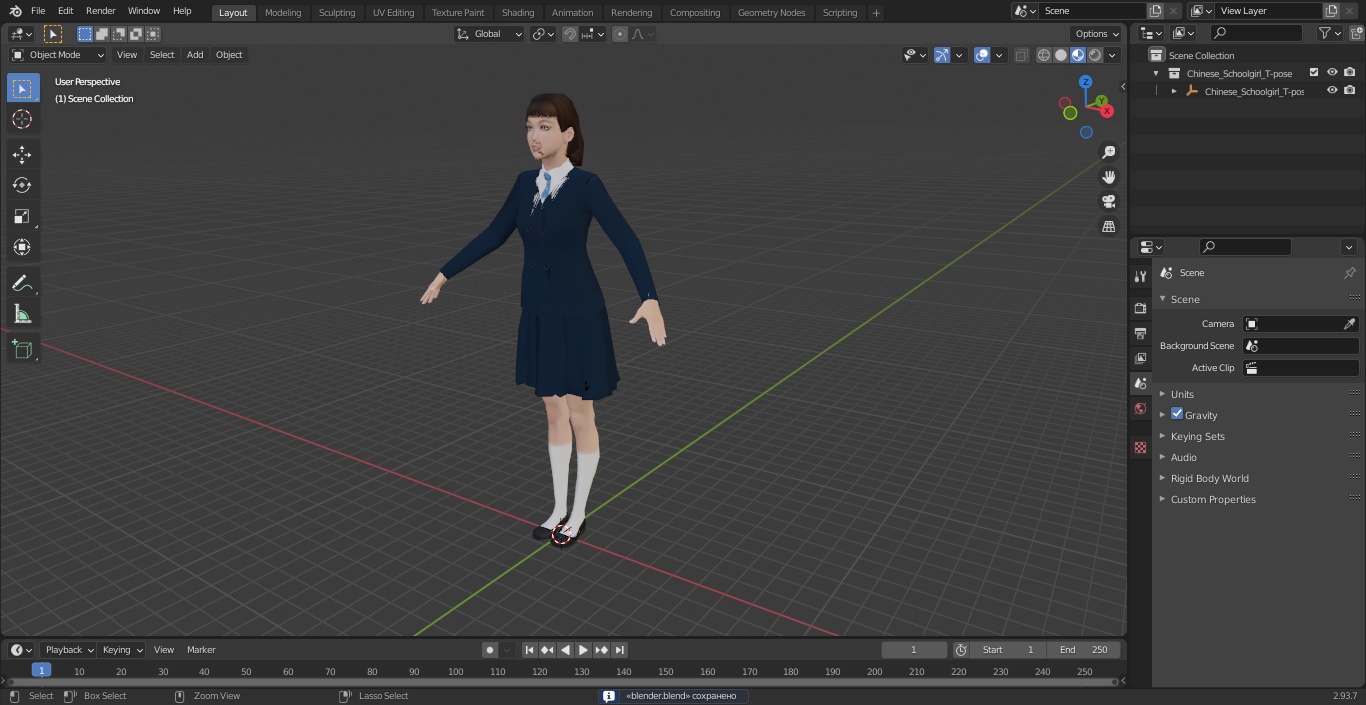Switch to Wireframe shading
Screen dimensions: 1366x705
click(x=1044, y=55)
